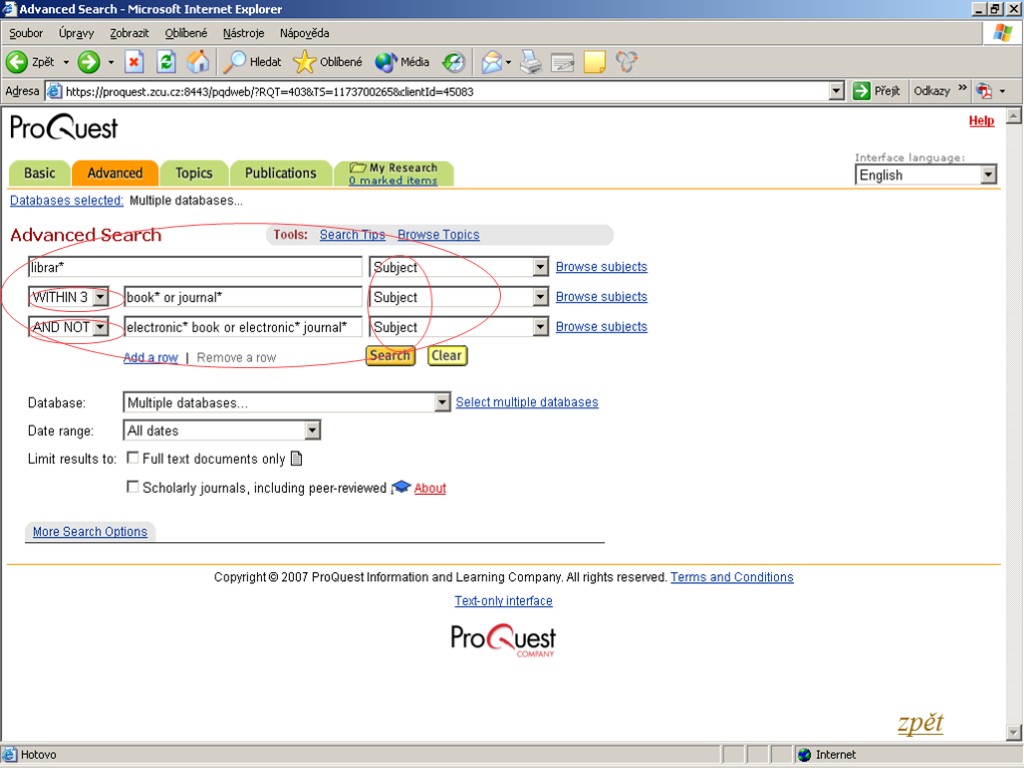Click the electronic* book search field
Image resolution: width=1024 pixels, height=768 pixels.
(242, 327)
